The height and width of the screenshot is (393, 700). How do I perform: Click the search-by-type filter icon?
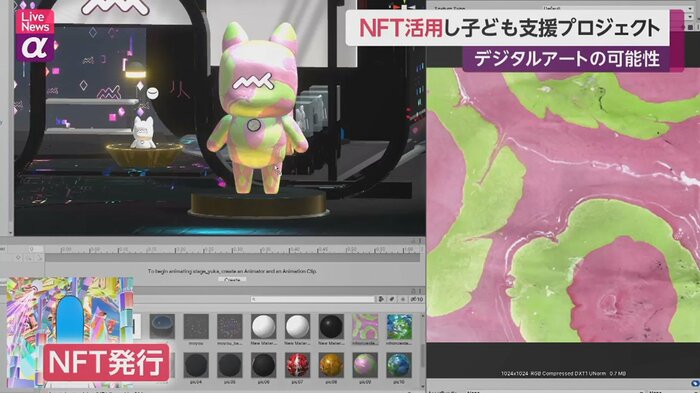[x=381, y=299]
